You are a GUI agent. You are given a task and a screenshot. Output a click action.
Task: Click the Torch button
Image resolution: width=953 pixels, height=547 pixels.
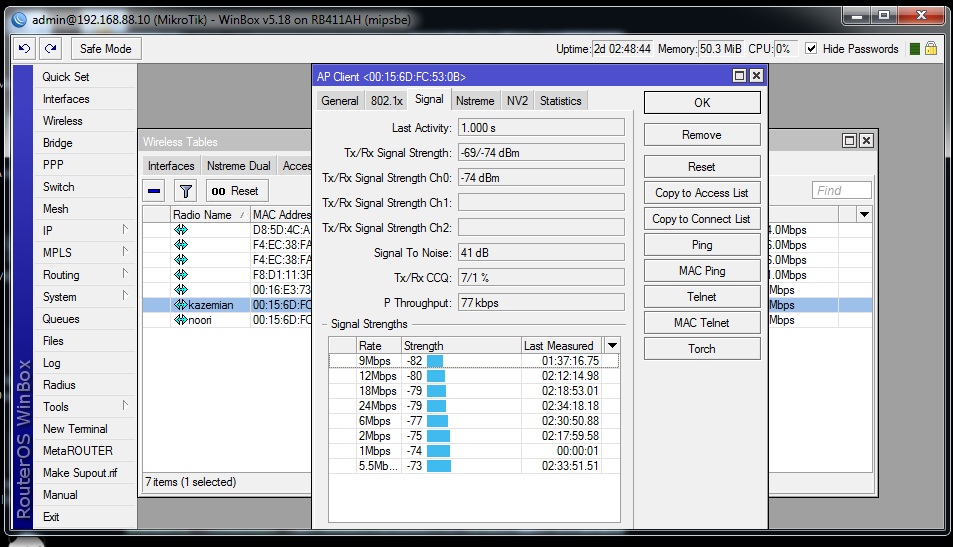pos(701,349)
